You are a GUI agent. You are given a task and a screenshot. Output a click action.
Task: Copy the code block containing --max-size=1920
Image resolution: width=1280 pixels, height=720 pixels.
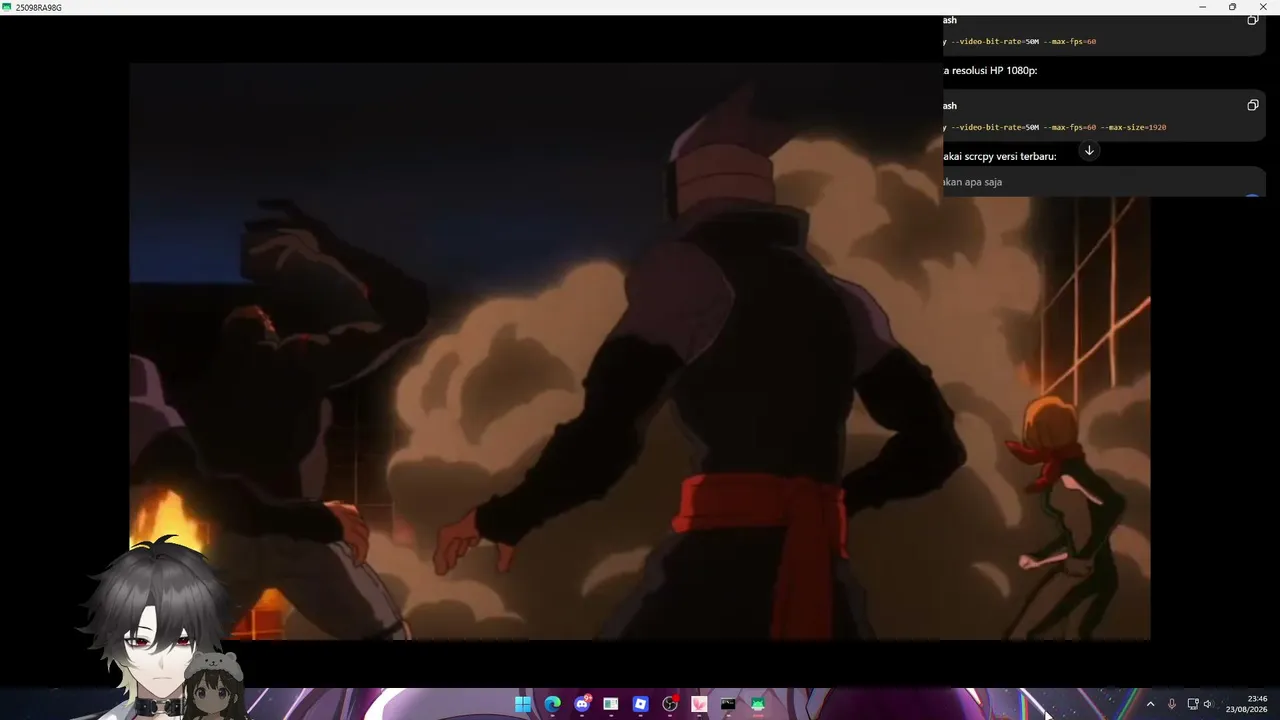(x=1252, y=105)
